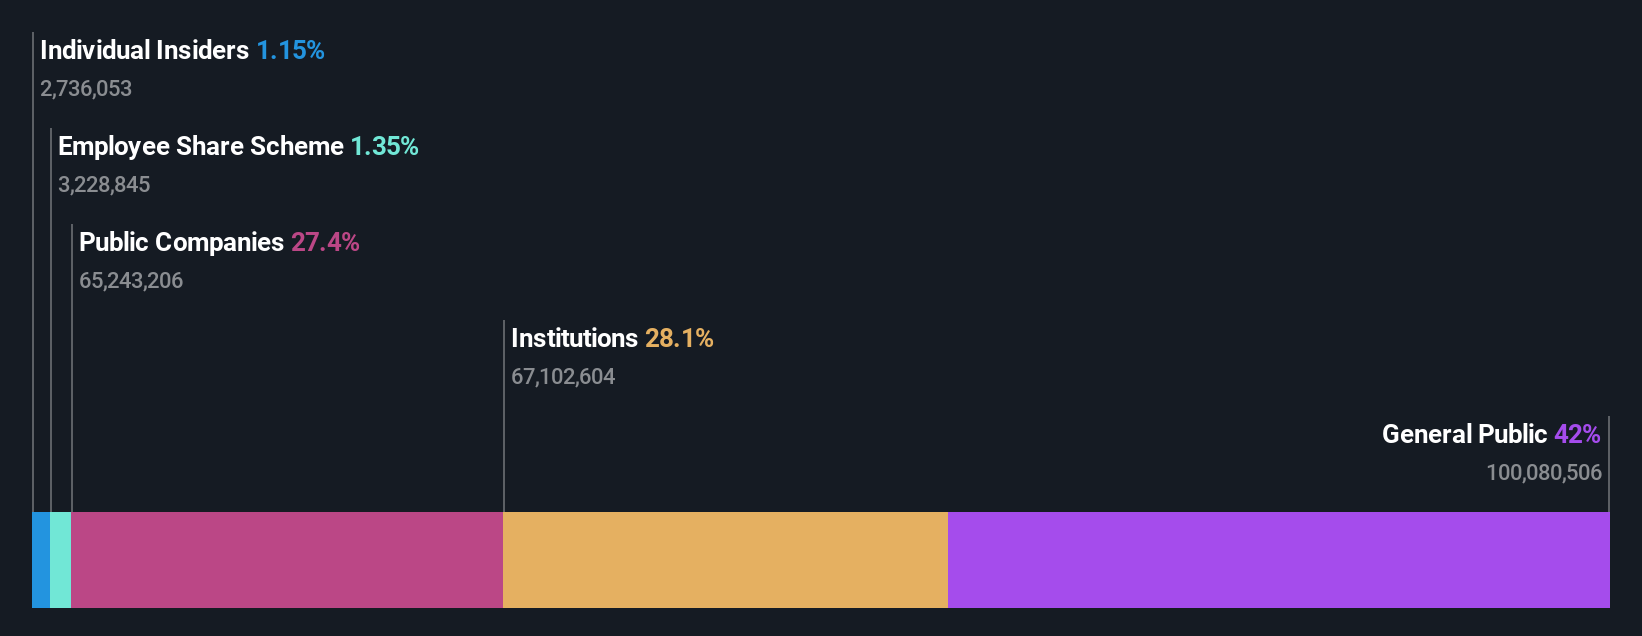Image resolution: width=1642 pixels, height=636 pixels.
Task: Click the 1.15% insiders percentage
Action: [290, 50]
